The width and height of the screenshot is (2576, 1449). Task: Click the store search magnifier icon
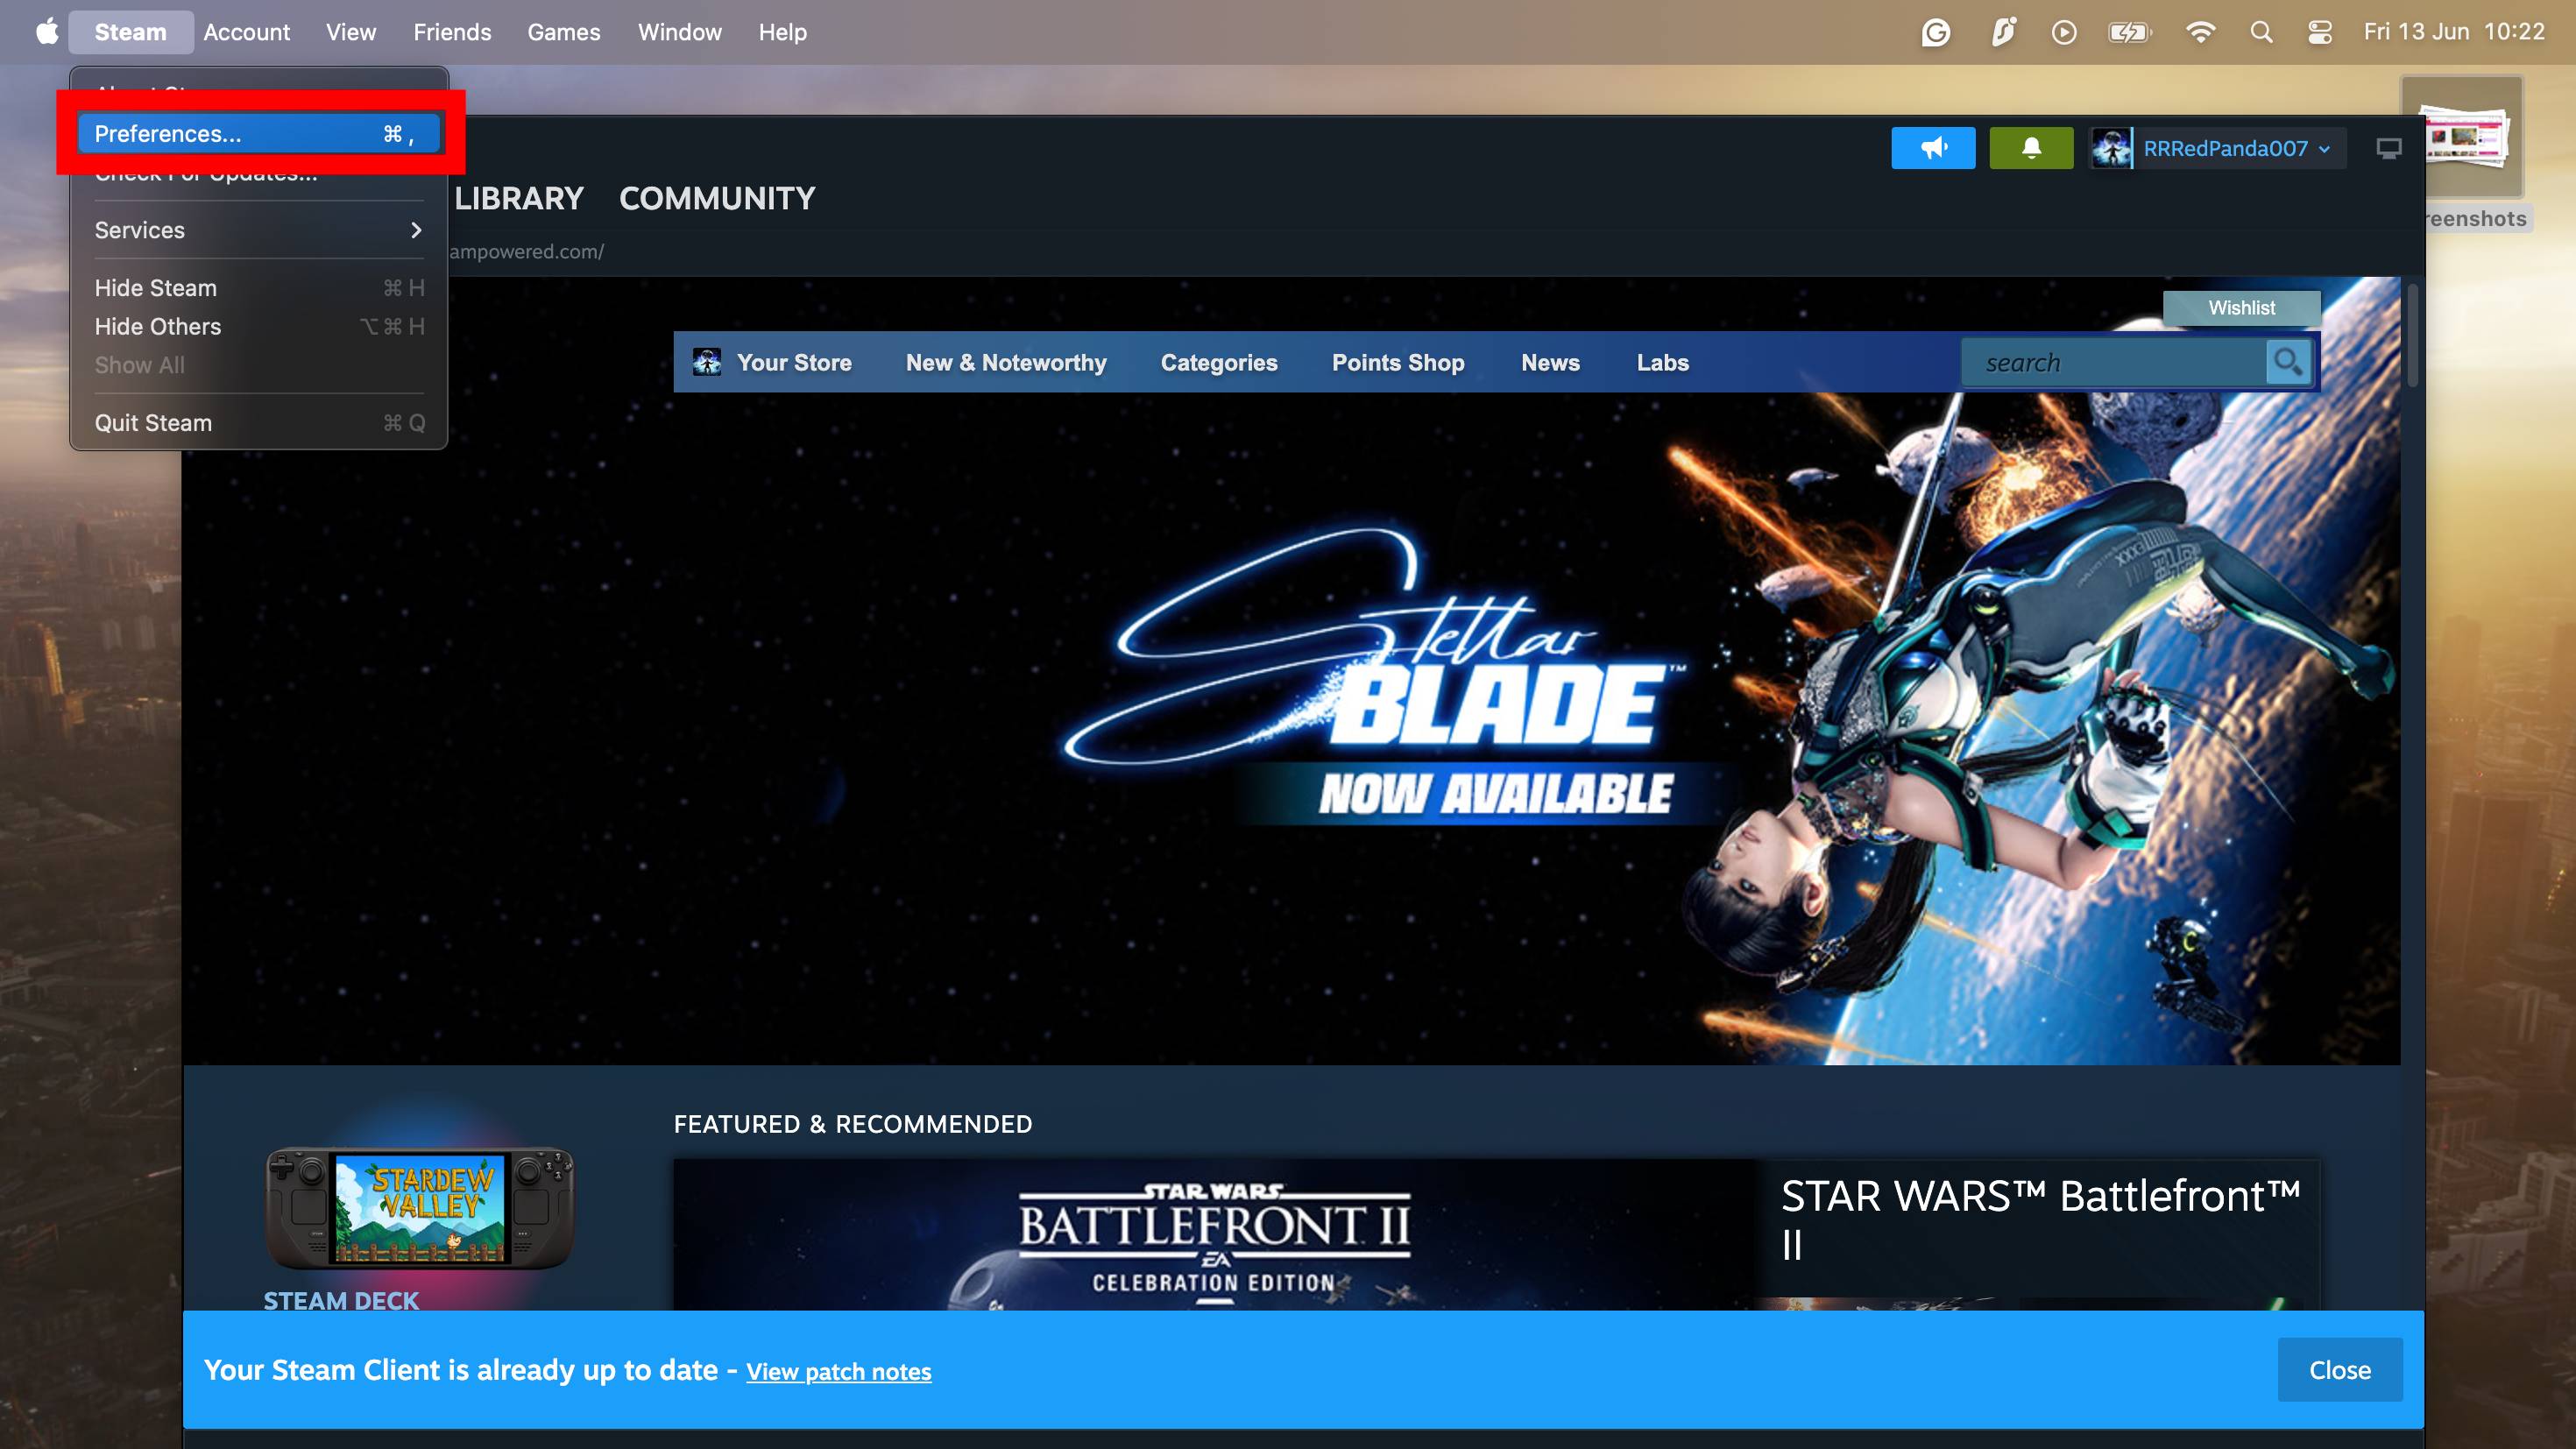(2288, 362)
